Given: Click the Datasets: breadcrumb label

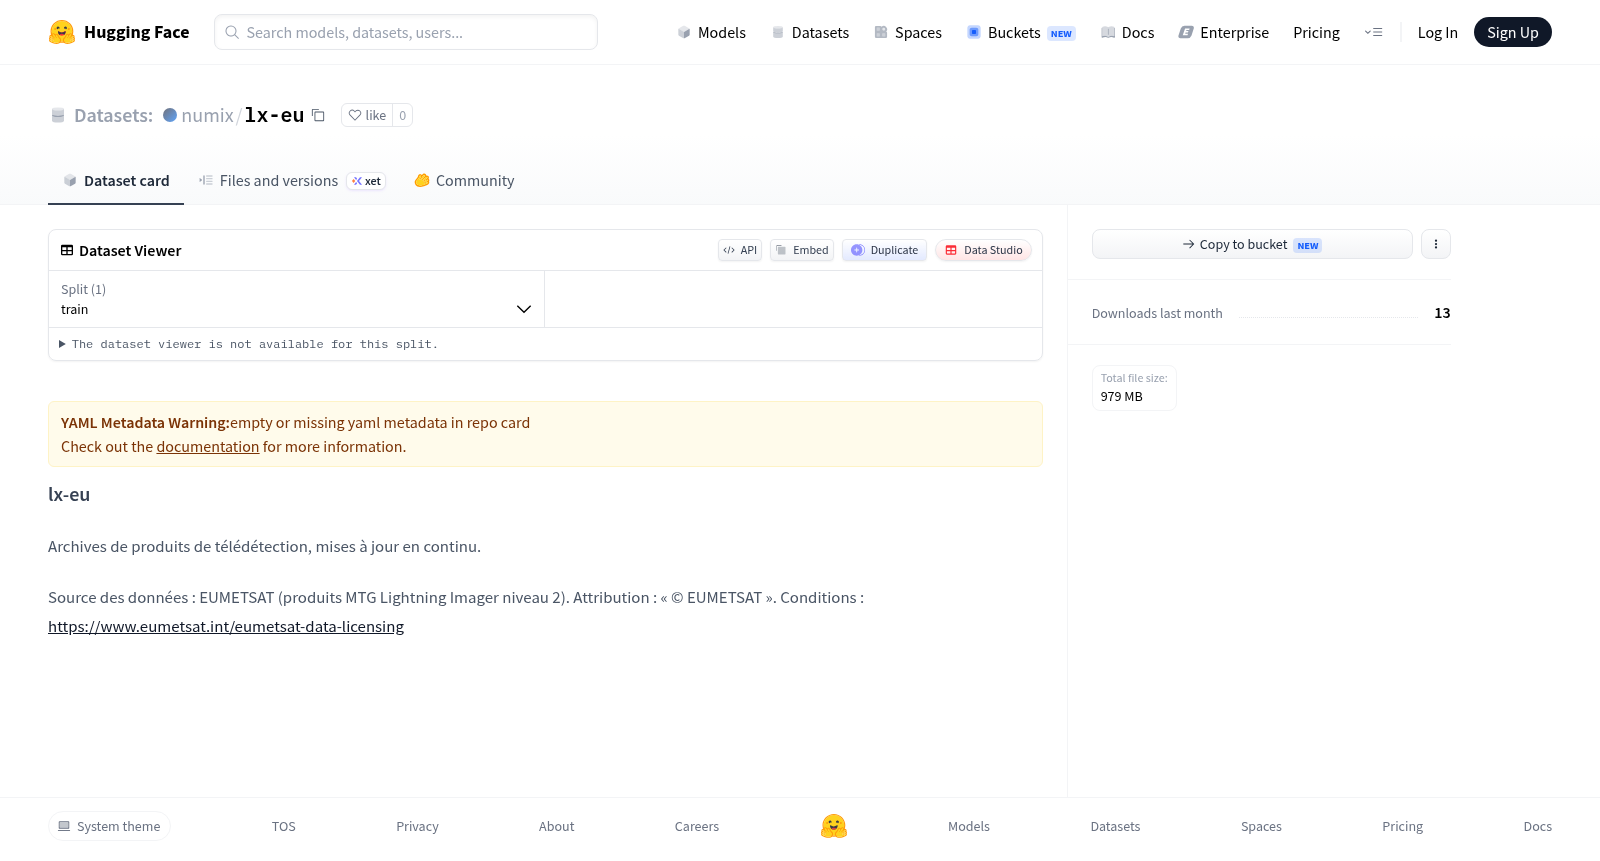Looking at the screenshot, I should pyautogui.click(x=113, y=115).
